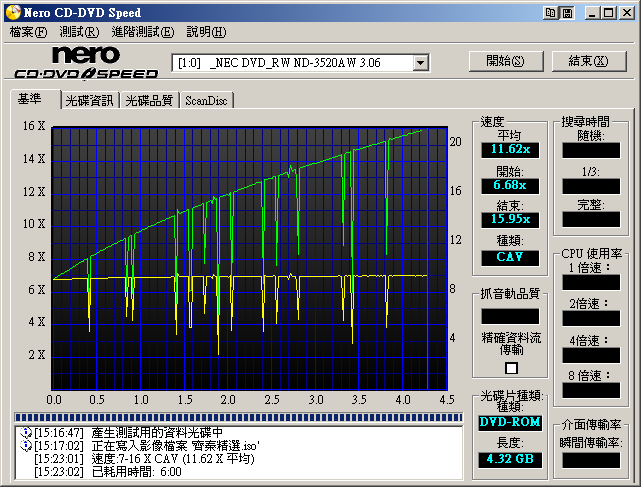Click the start speed value 6.68x

[x=510, y=186]
